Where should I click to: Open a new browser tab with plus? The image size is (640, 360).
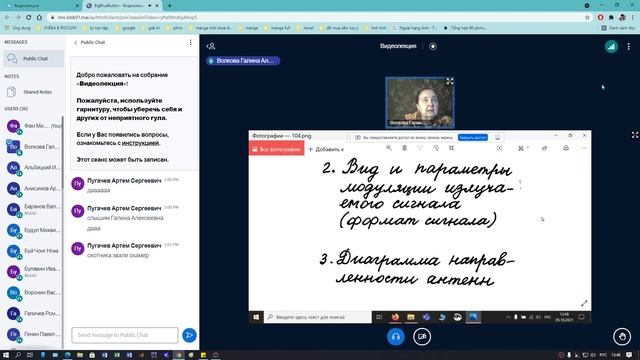169,6
